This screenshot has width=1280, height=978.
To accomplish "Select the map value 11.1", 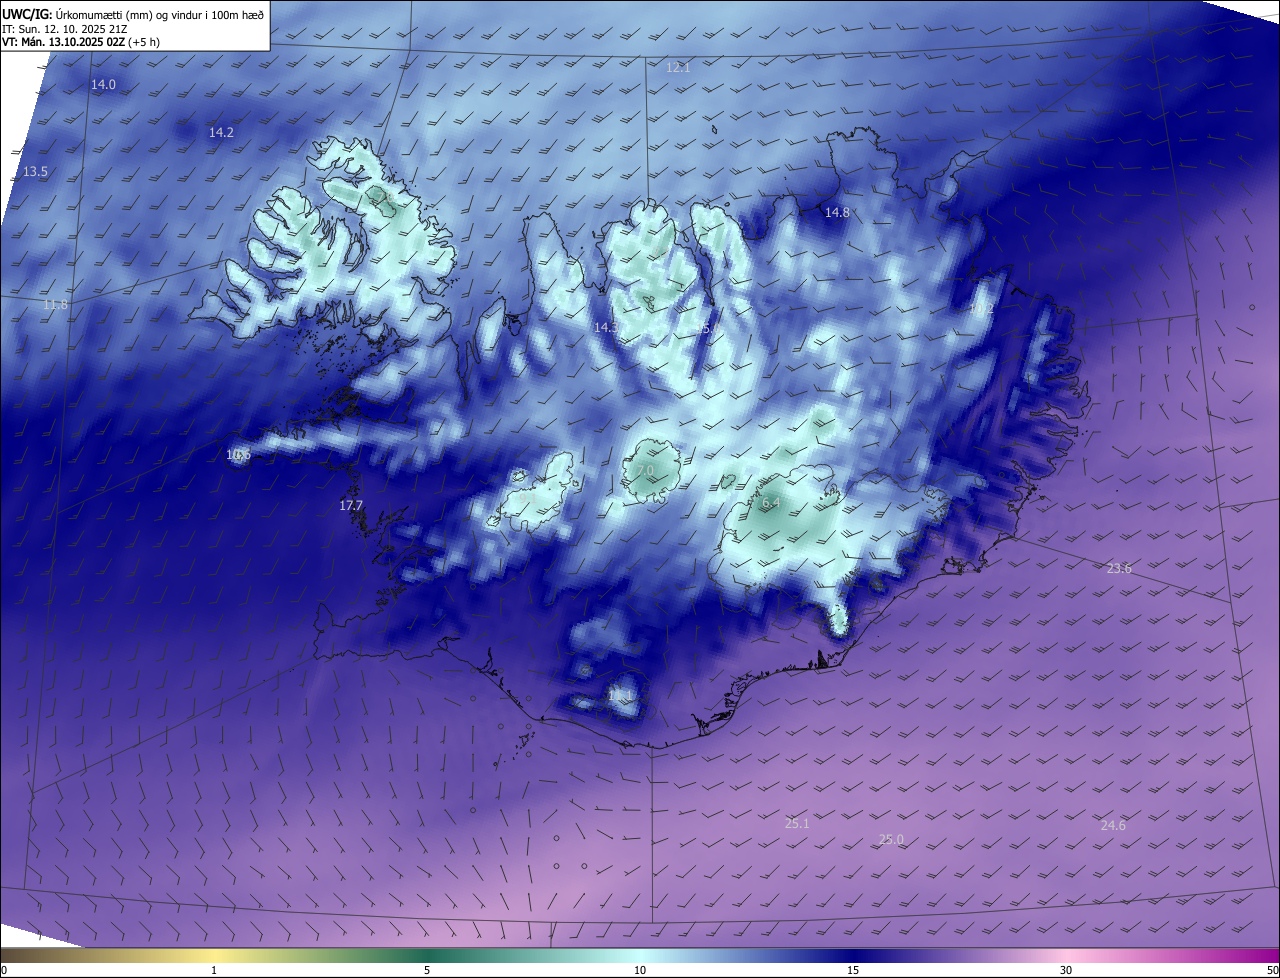I will click(620, 694).
